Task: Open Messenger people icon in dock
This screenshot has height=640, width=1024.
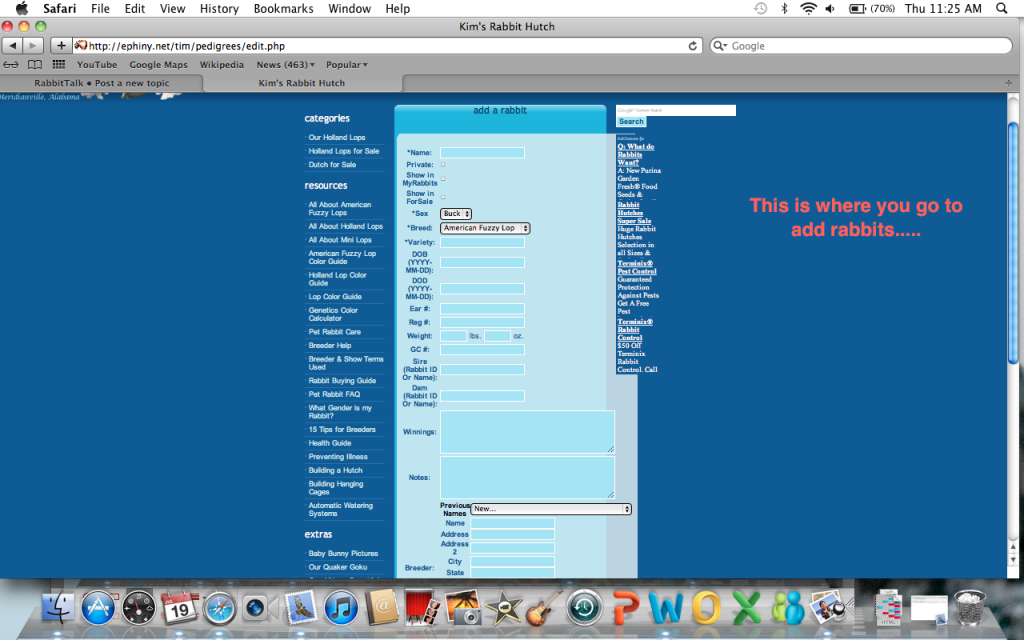Action: [x=787, y=608]
